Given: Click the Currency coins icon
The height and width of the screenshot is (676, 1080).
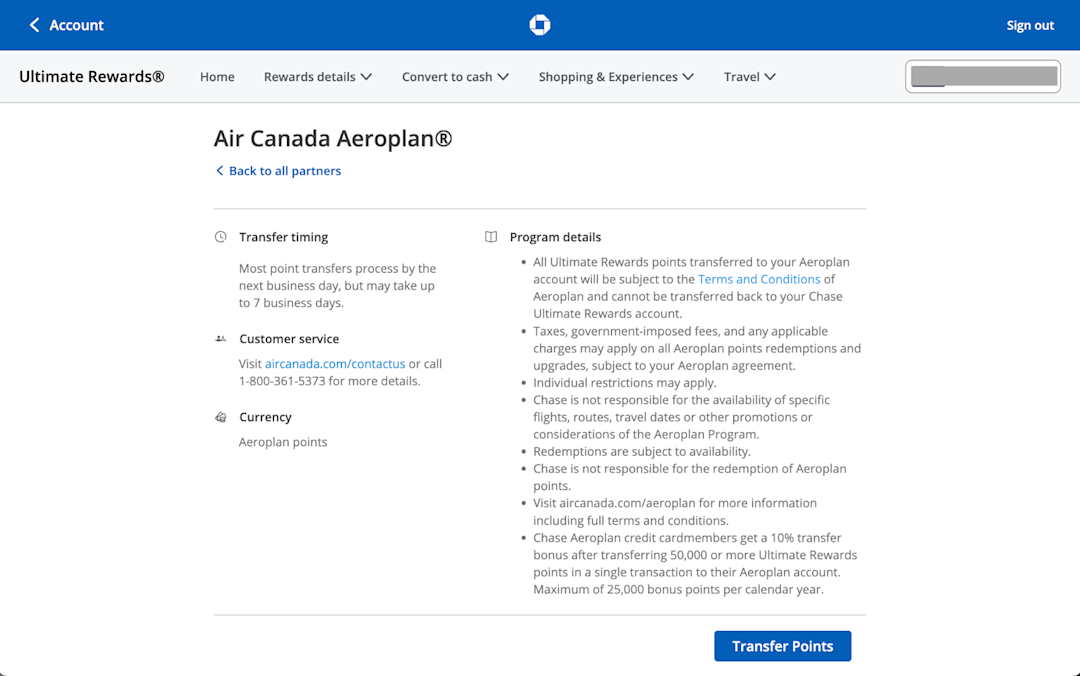Looking at the screenshot, I should [220, 417].
